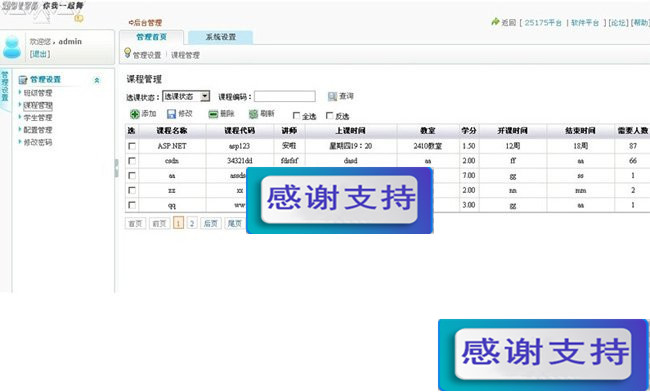The width and height of the screenshot is (650, 392).
Task: Click the 结束时间 column header
Action: [x=580, y=131]
